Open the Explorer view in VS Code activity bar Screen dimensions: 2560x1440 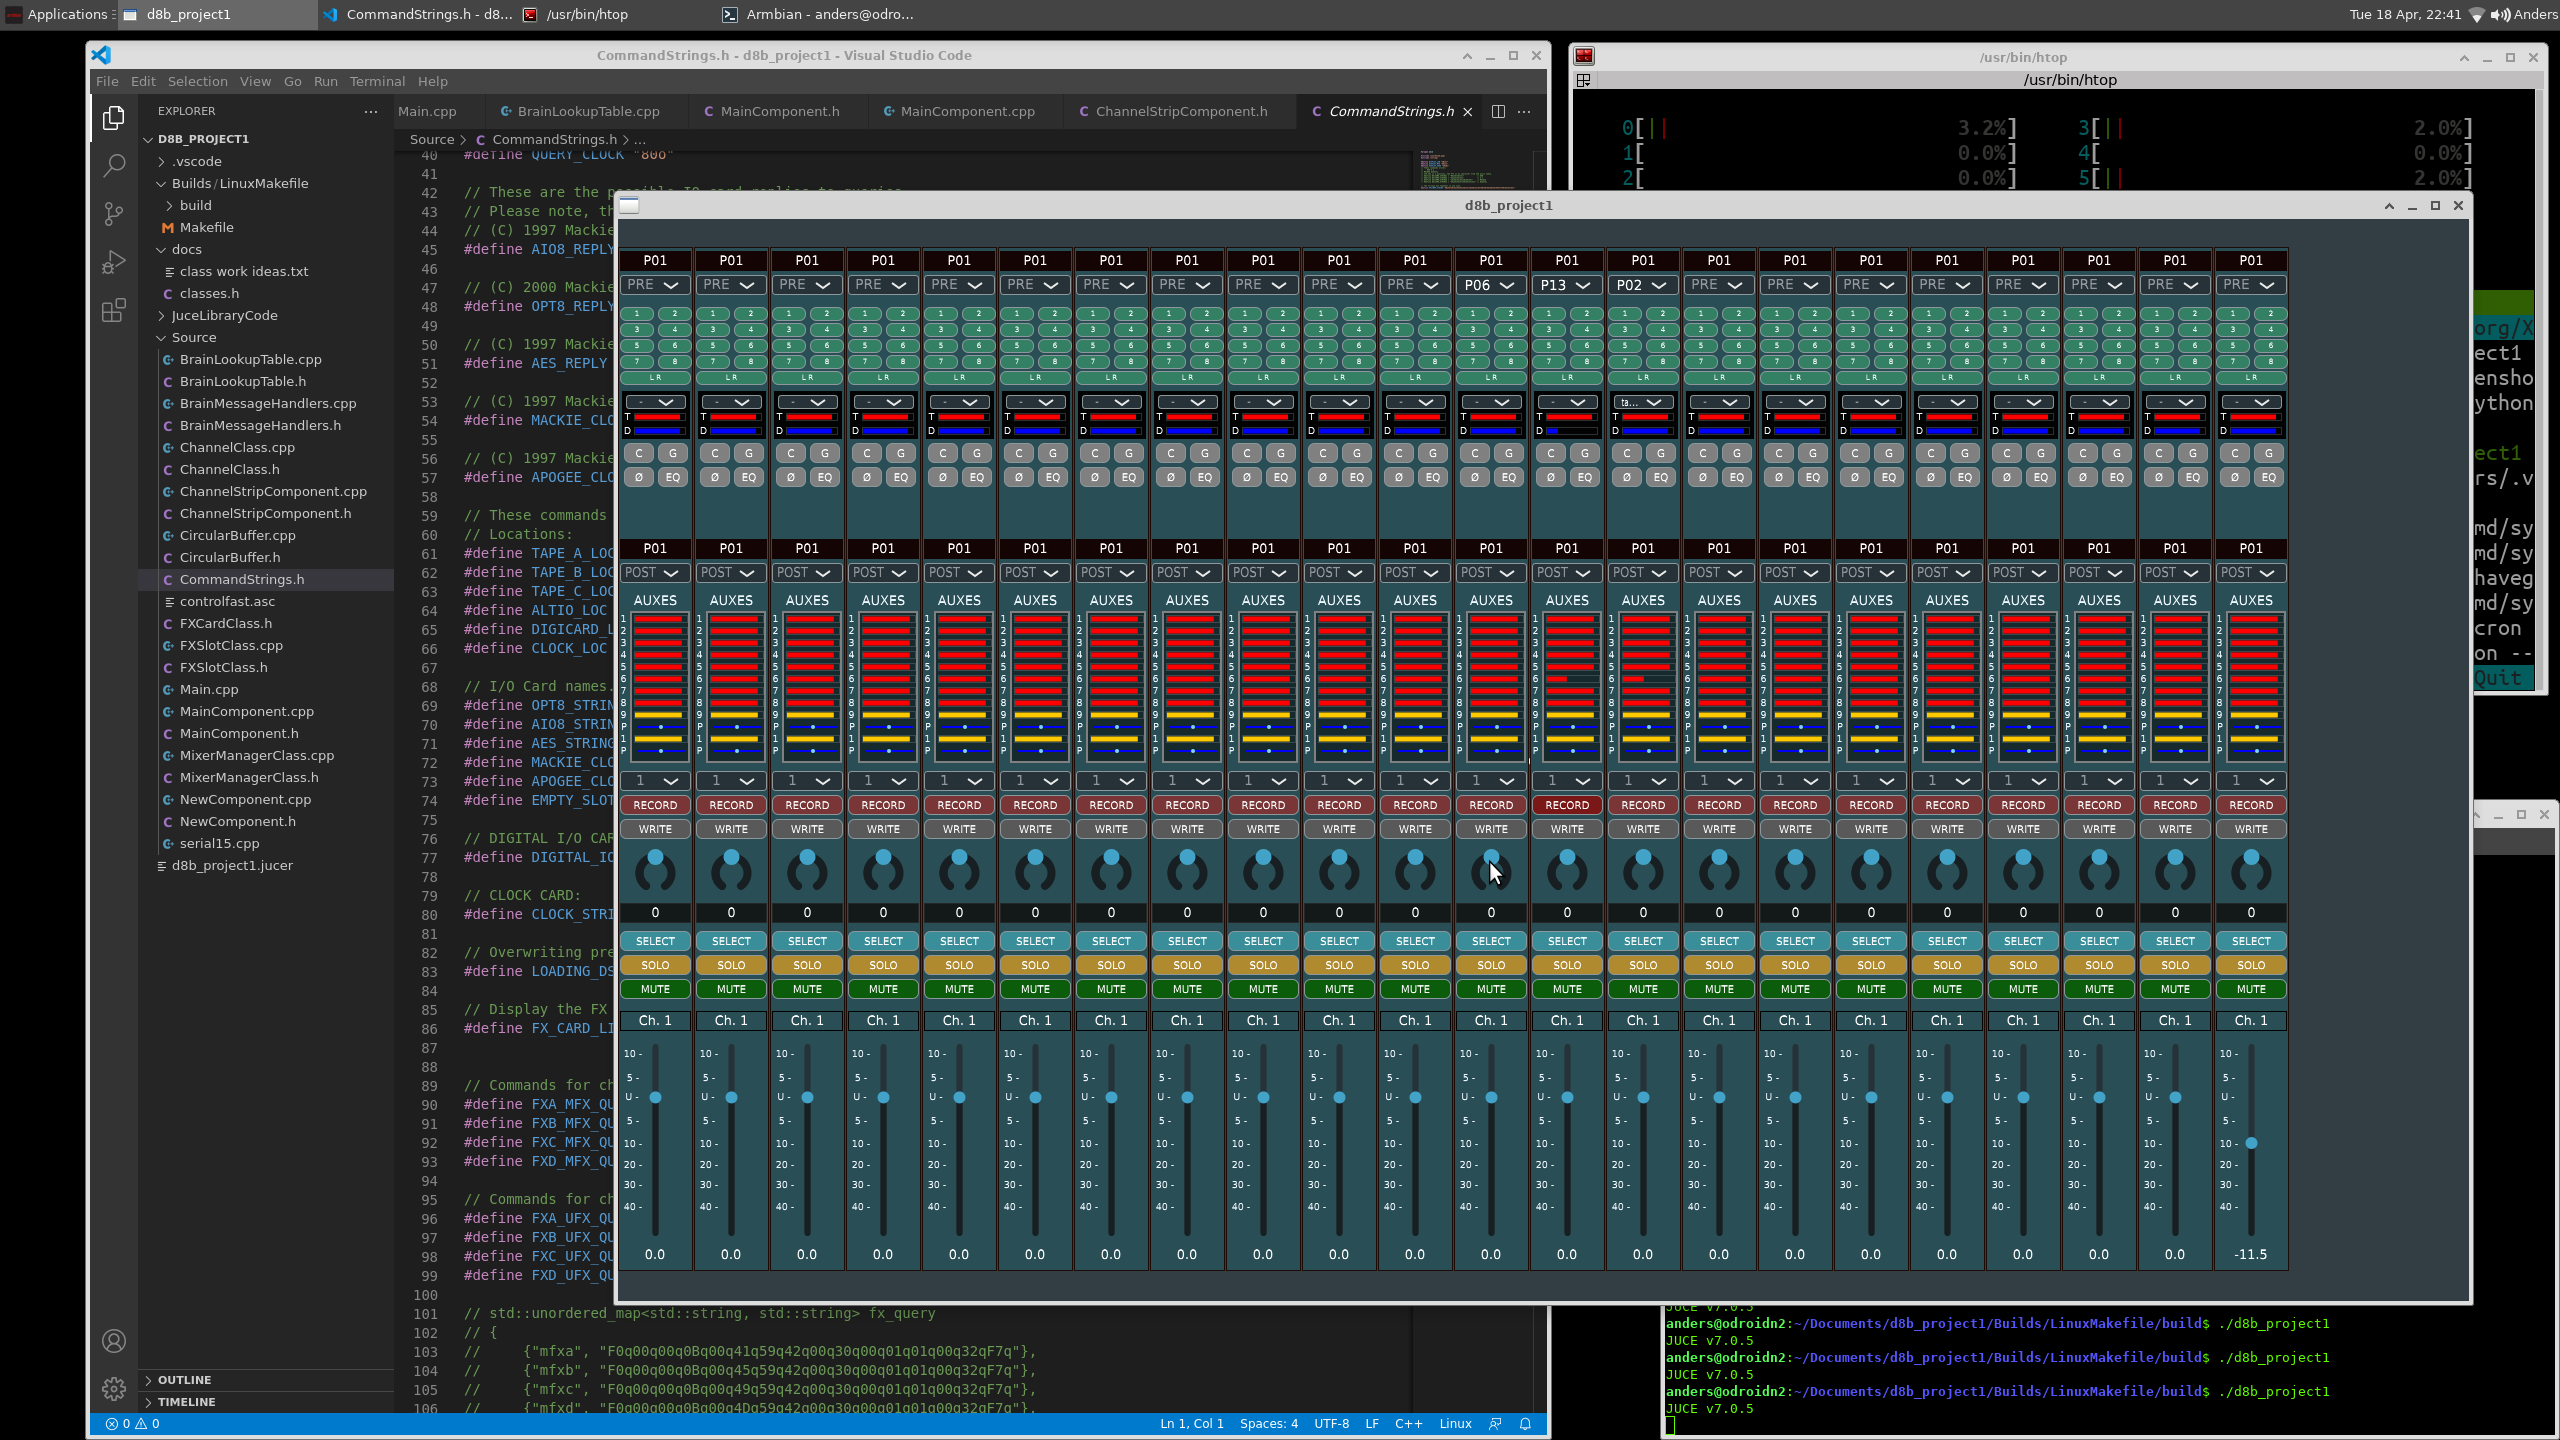tap(114, 118)
